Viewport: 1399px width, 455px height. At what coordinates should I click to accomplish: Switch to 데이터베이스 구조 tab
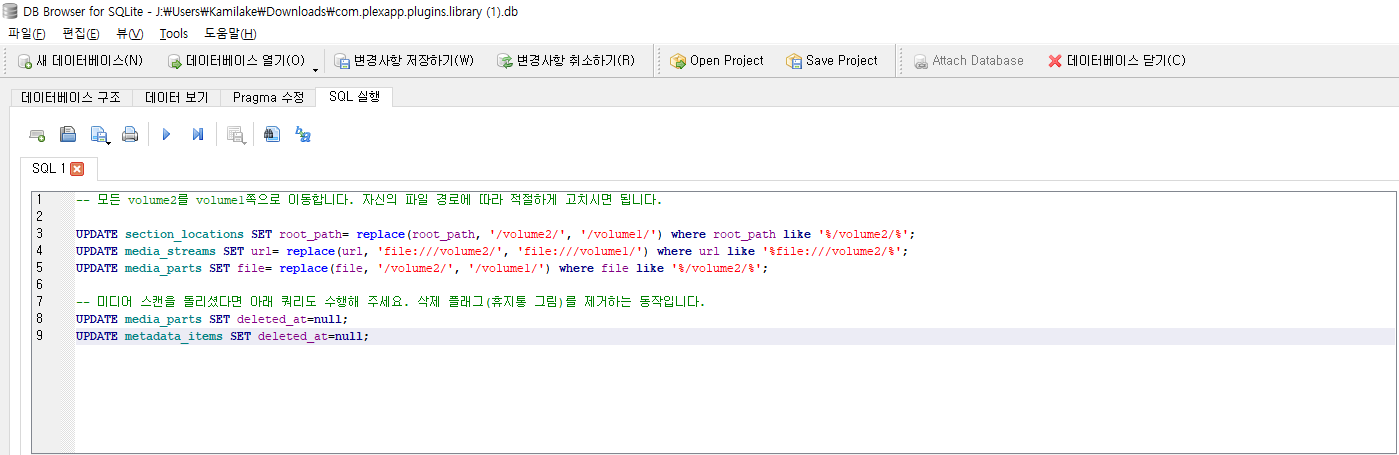71,98
